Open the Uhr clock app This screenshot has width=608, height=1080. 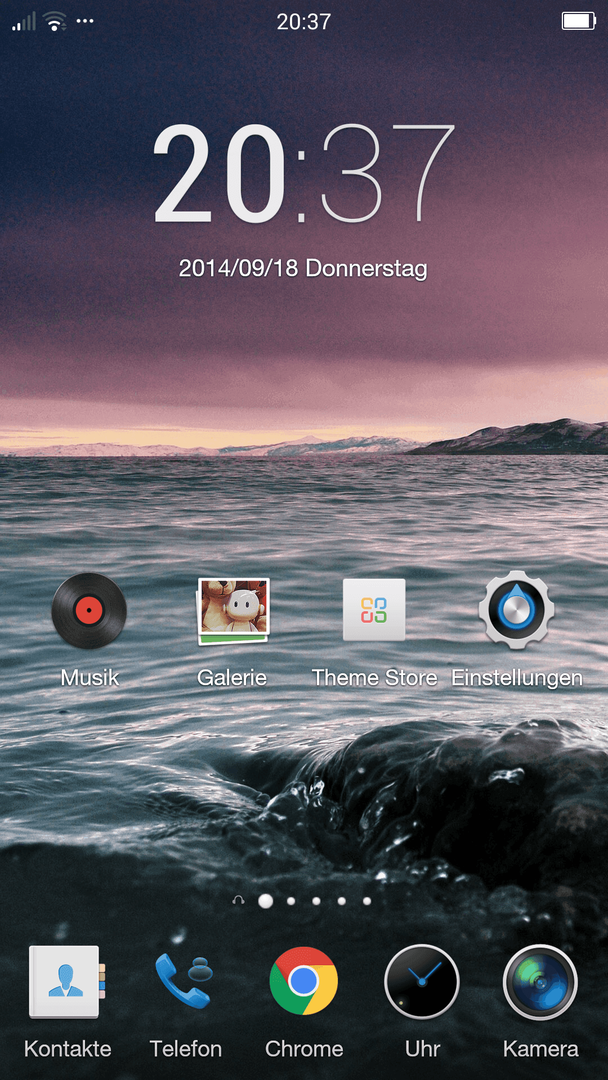pyautogui.click(x=421, y=982)
